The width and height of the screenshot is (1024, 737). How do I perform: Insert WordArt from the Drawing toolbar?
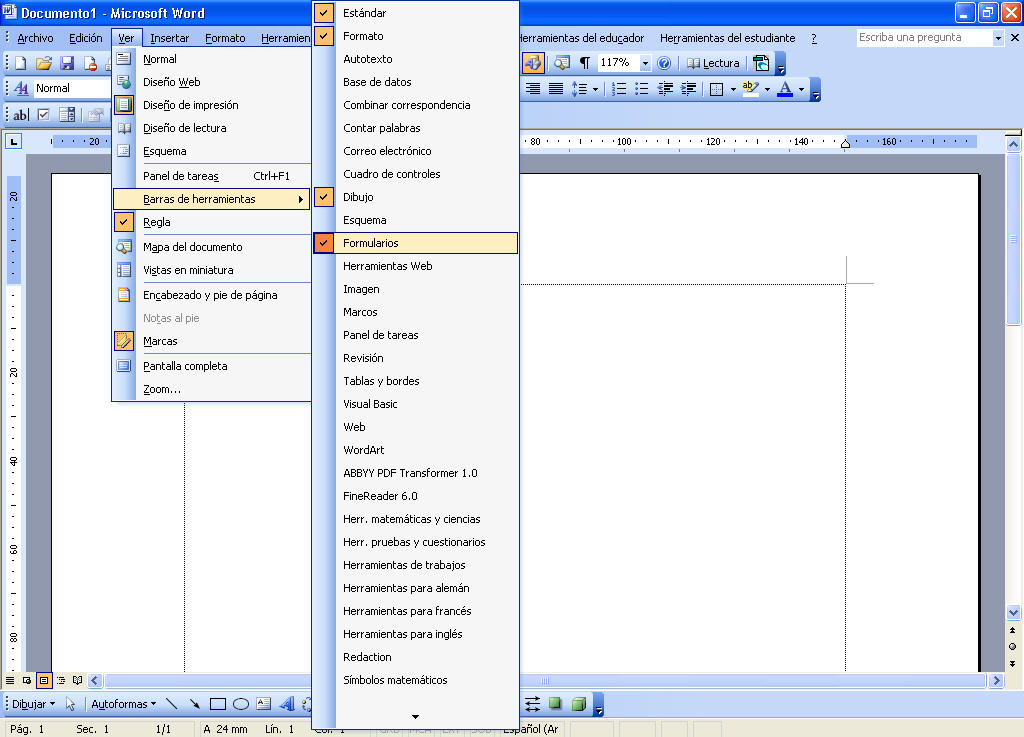(x=287, y=704)
